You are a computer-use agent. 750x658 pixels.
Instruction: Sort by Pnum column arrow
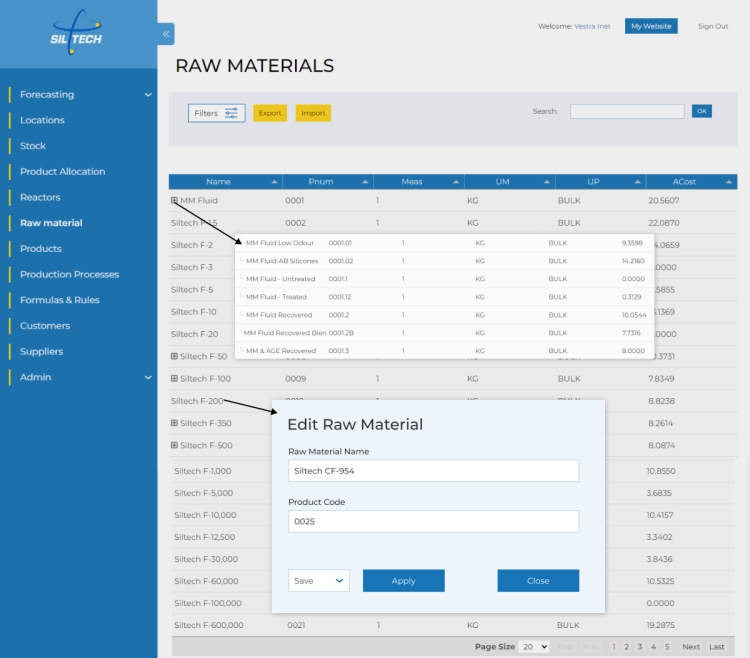point(365,182)
